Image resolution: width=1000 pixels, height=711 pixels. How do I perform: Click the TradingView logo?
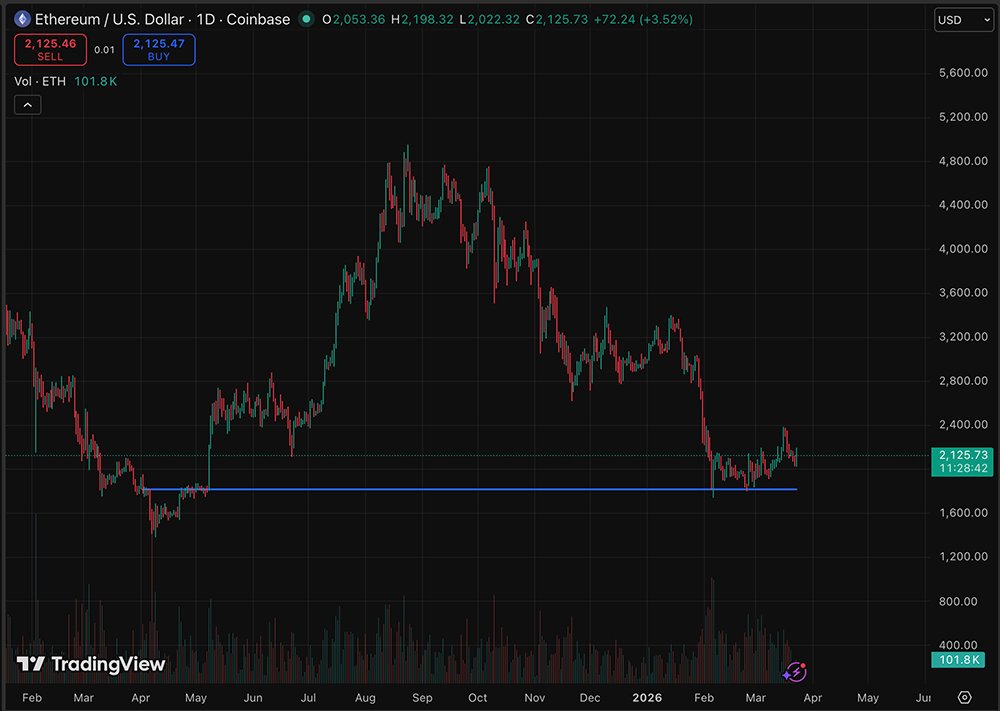pyautogui.click(x=91, y=664)
